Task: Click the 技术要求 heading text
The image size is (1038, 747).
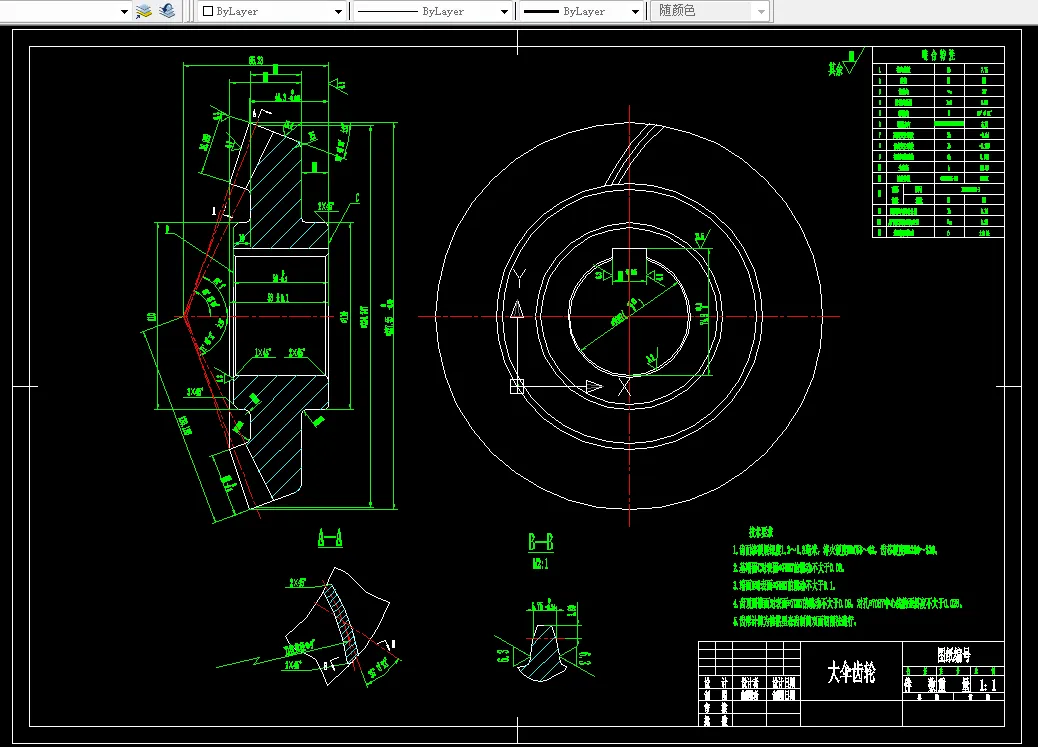Action: [x=761, y=532]
